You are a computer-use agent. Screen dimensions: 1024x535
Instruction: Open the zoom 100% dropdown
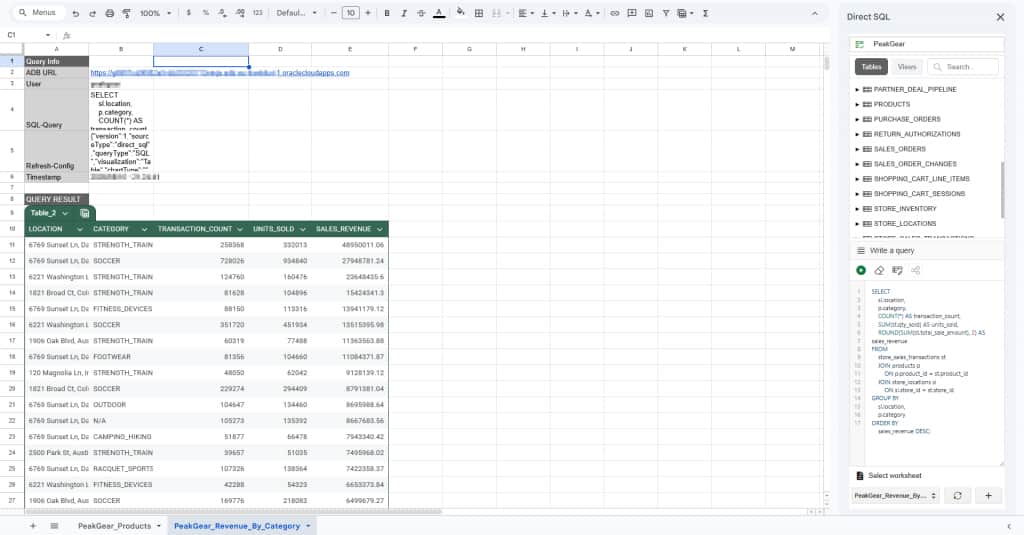(155, 13)
